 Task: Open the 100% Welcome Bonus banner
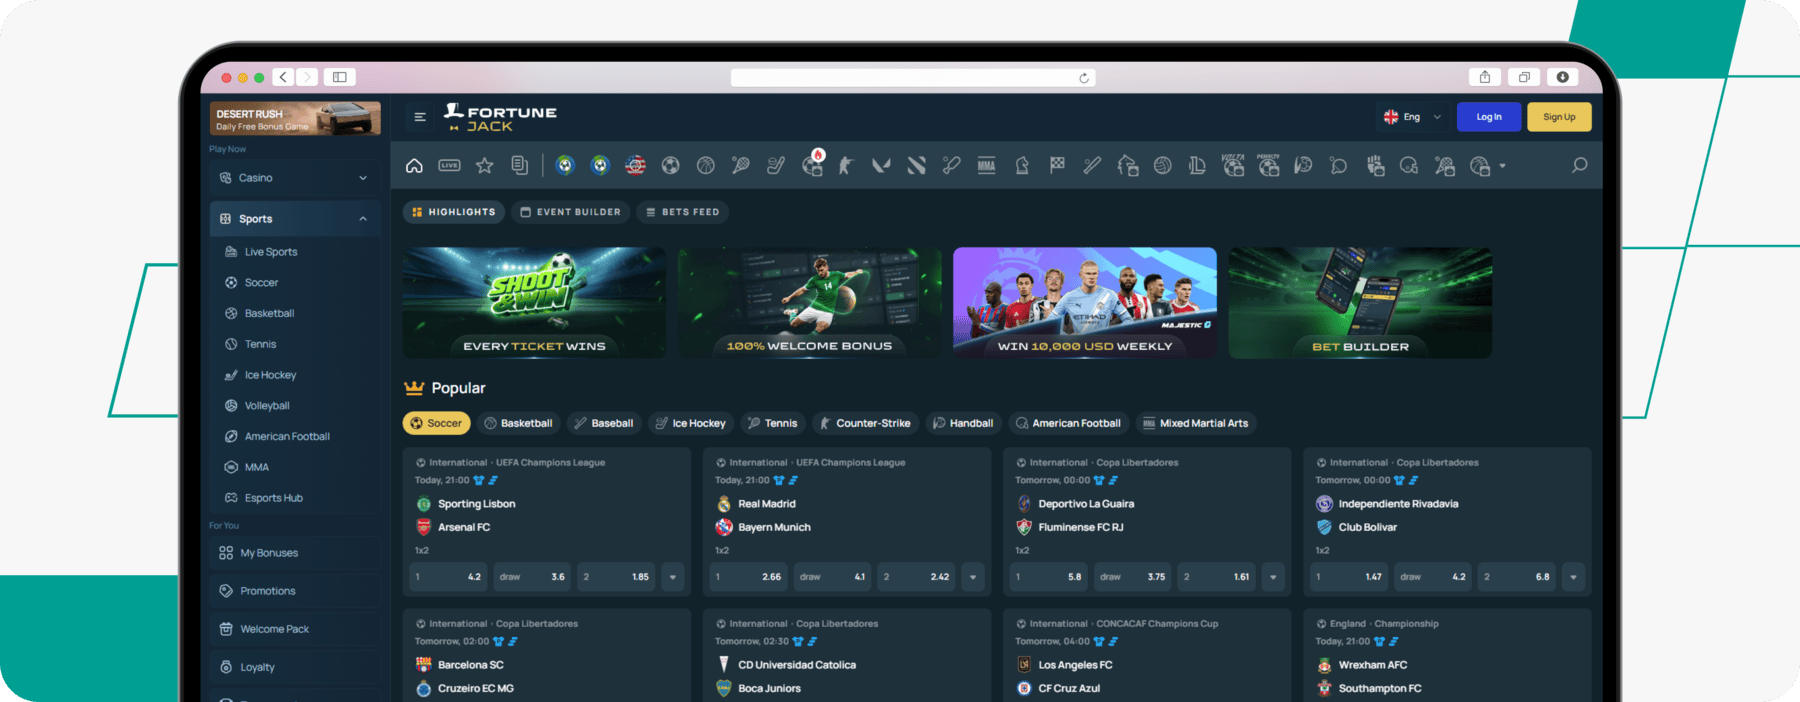[810, 303]
